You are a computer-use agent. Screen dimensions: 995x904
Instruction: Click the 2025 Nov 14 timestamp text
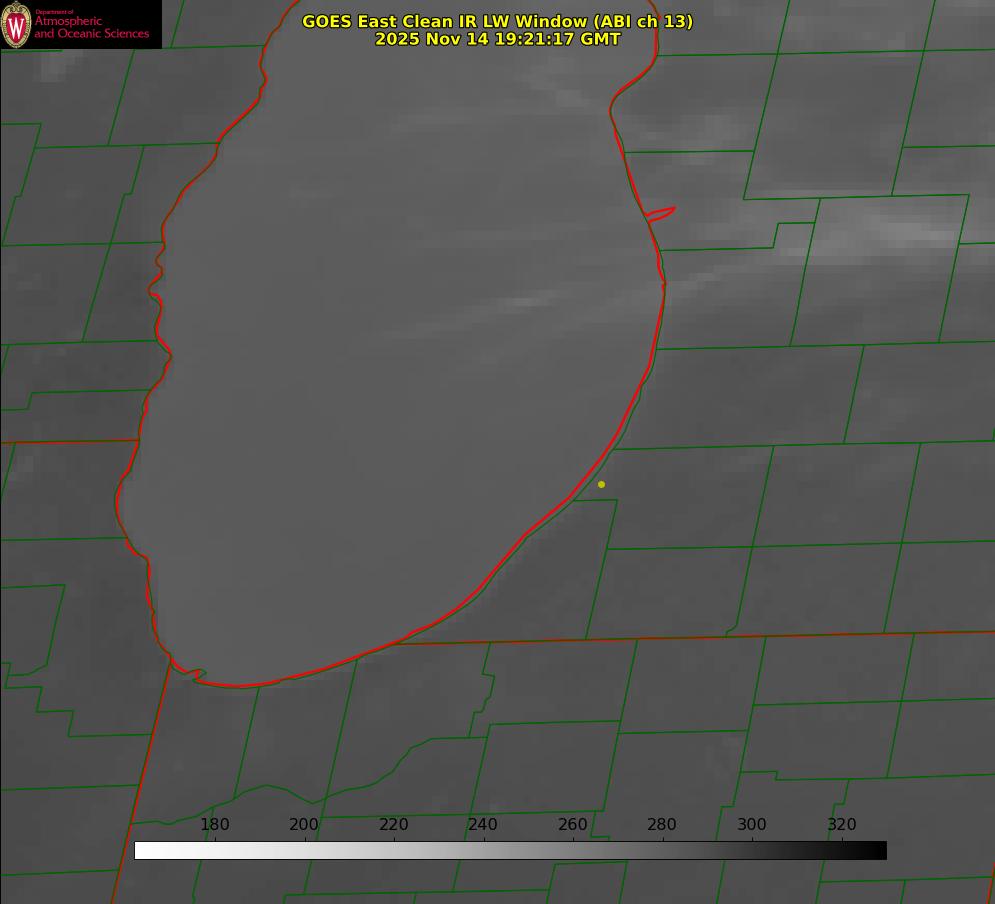[x=497, y=40]
